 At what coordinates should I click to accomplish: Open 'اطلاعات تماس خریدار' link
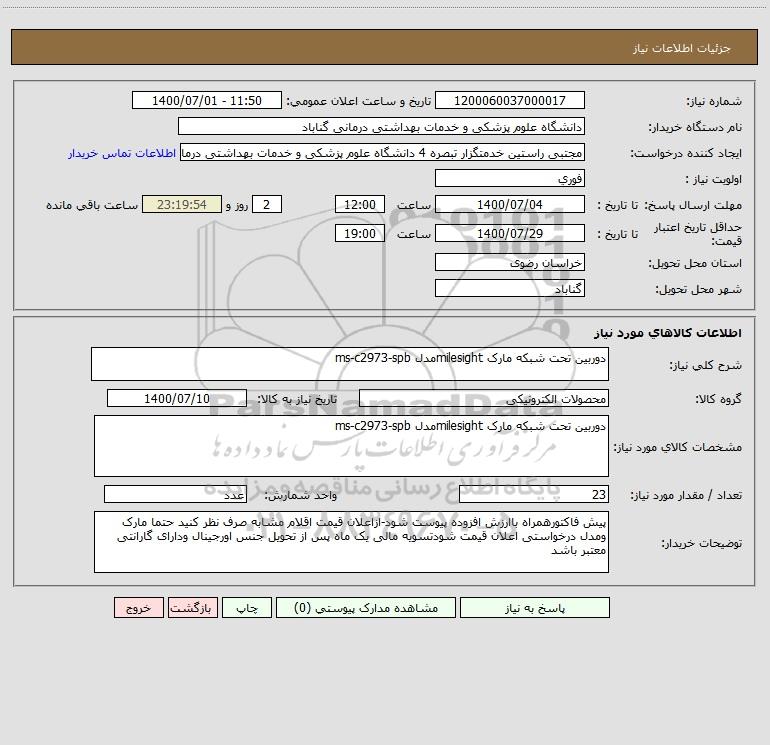(122, 153)
